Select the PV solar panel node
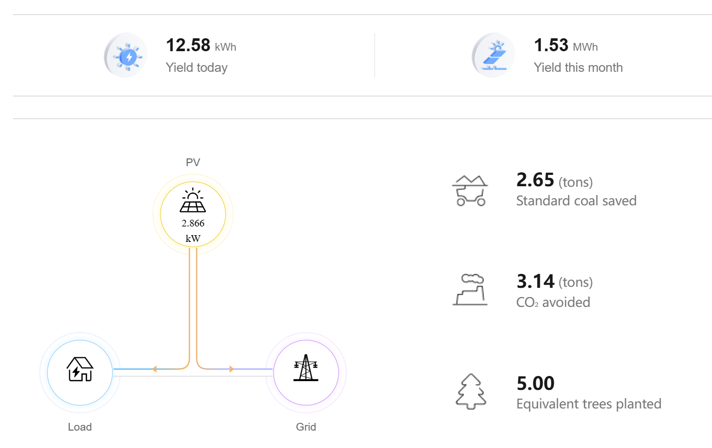The width and height of the screenshot is (712, 448). pyautogui.click(x=193, y=214)
